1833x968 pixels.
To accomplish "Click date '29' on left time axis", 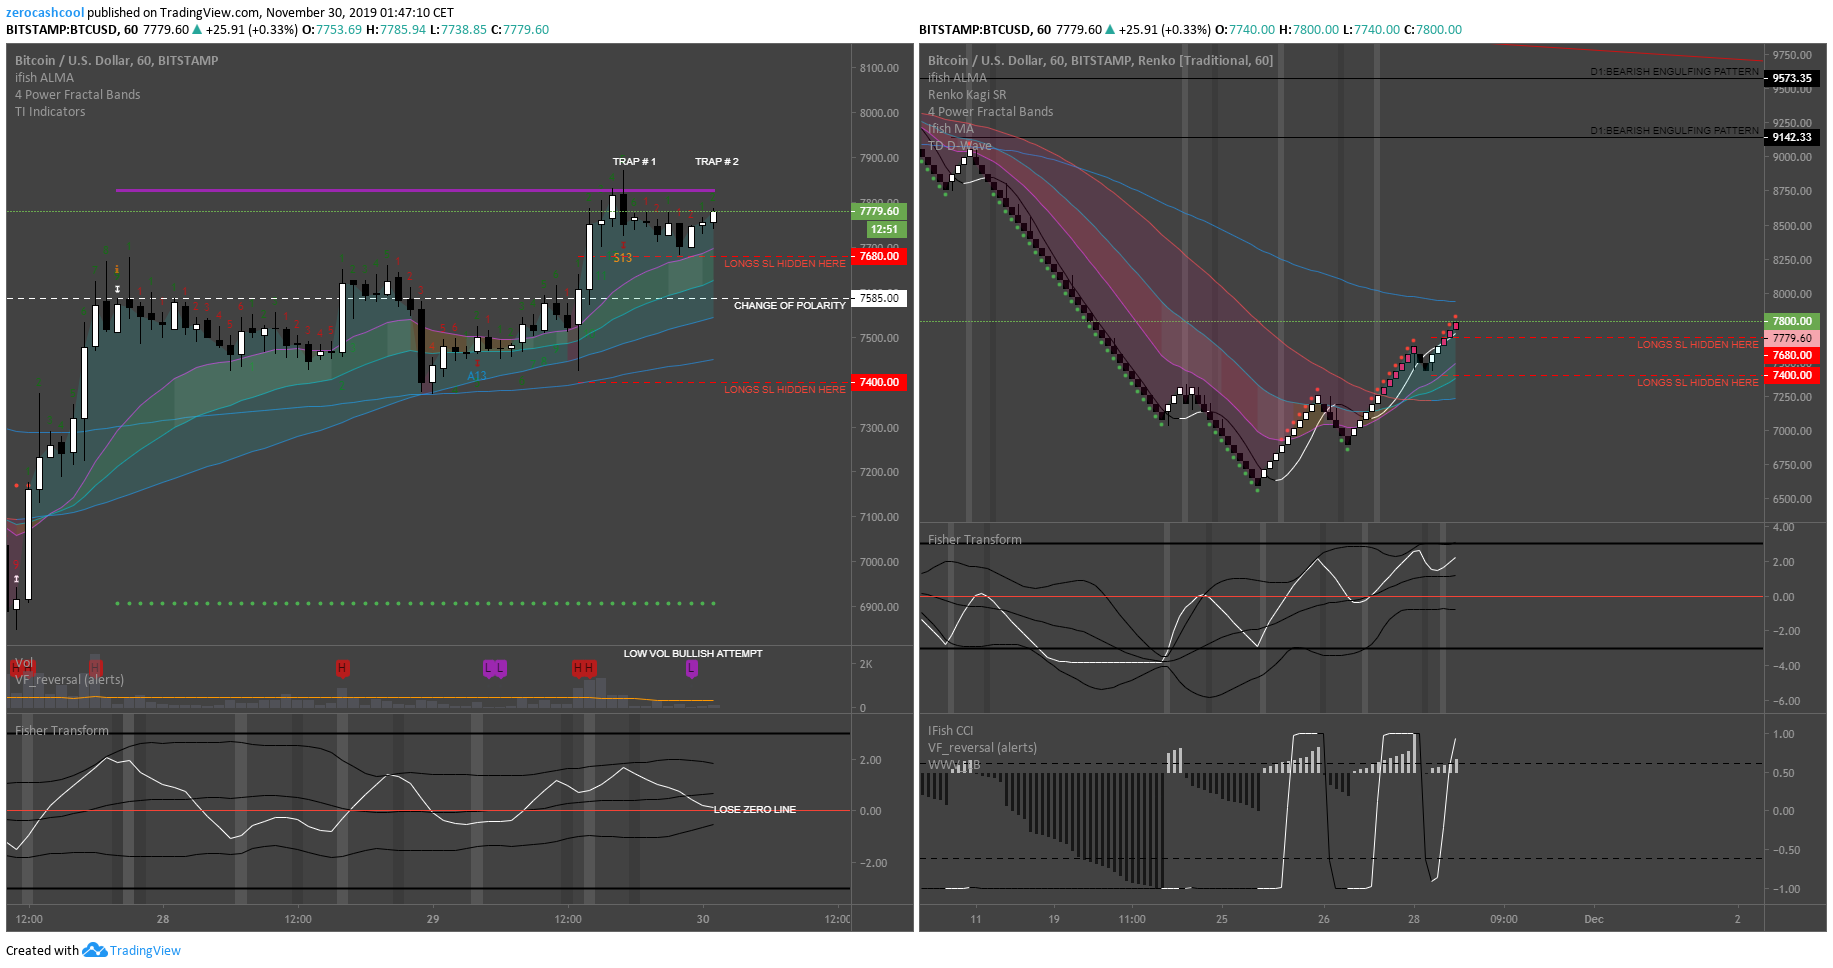I will (433, 919).
